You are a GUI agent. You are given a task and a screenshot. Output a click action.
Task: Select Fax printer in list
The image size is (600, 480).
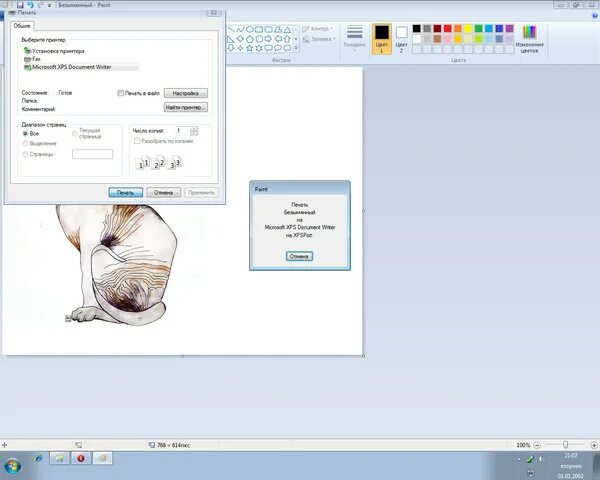coord(32,59)
